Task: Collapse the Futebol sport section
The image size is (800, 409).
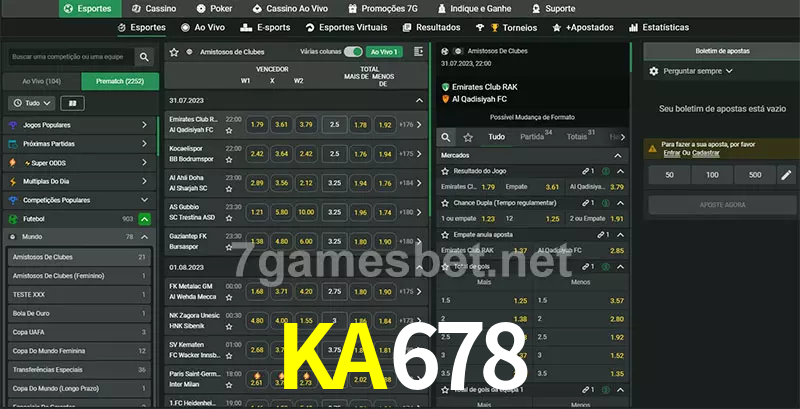Action: pyautogui.click(x=144, y=219)
